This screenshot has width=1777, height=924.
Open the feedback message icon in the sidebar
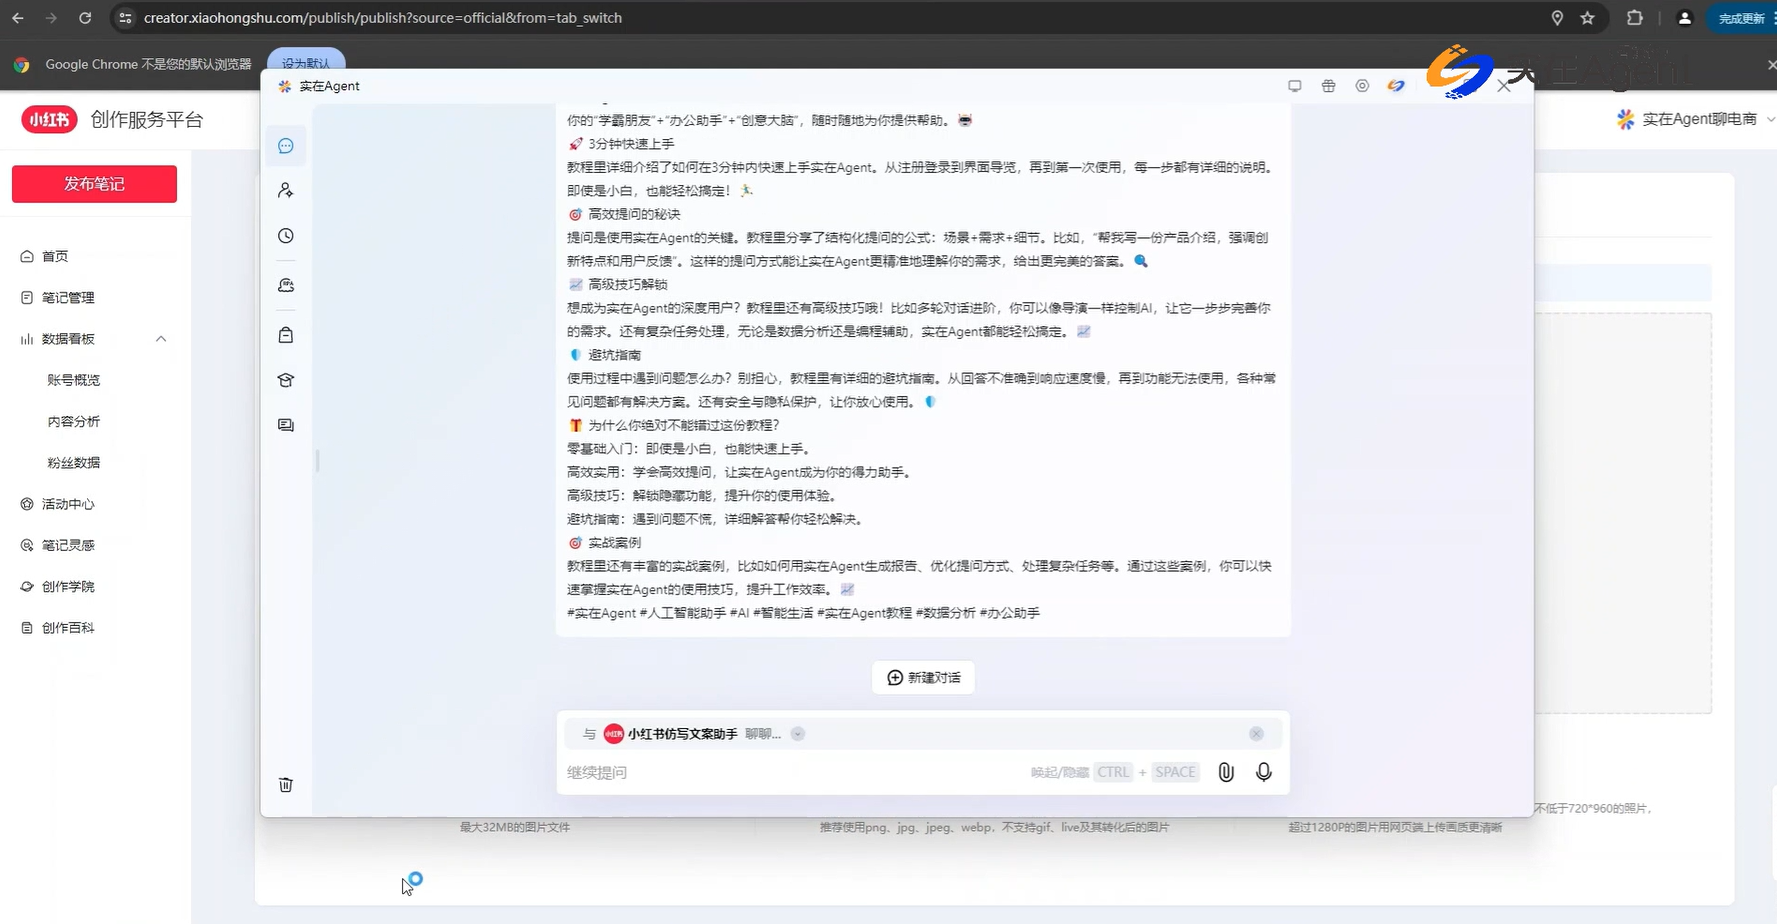click(x=285, y=425)
